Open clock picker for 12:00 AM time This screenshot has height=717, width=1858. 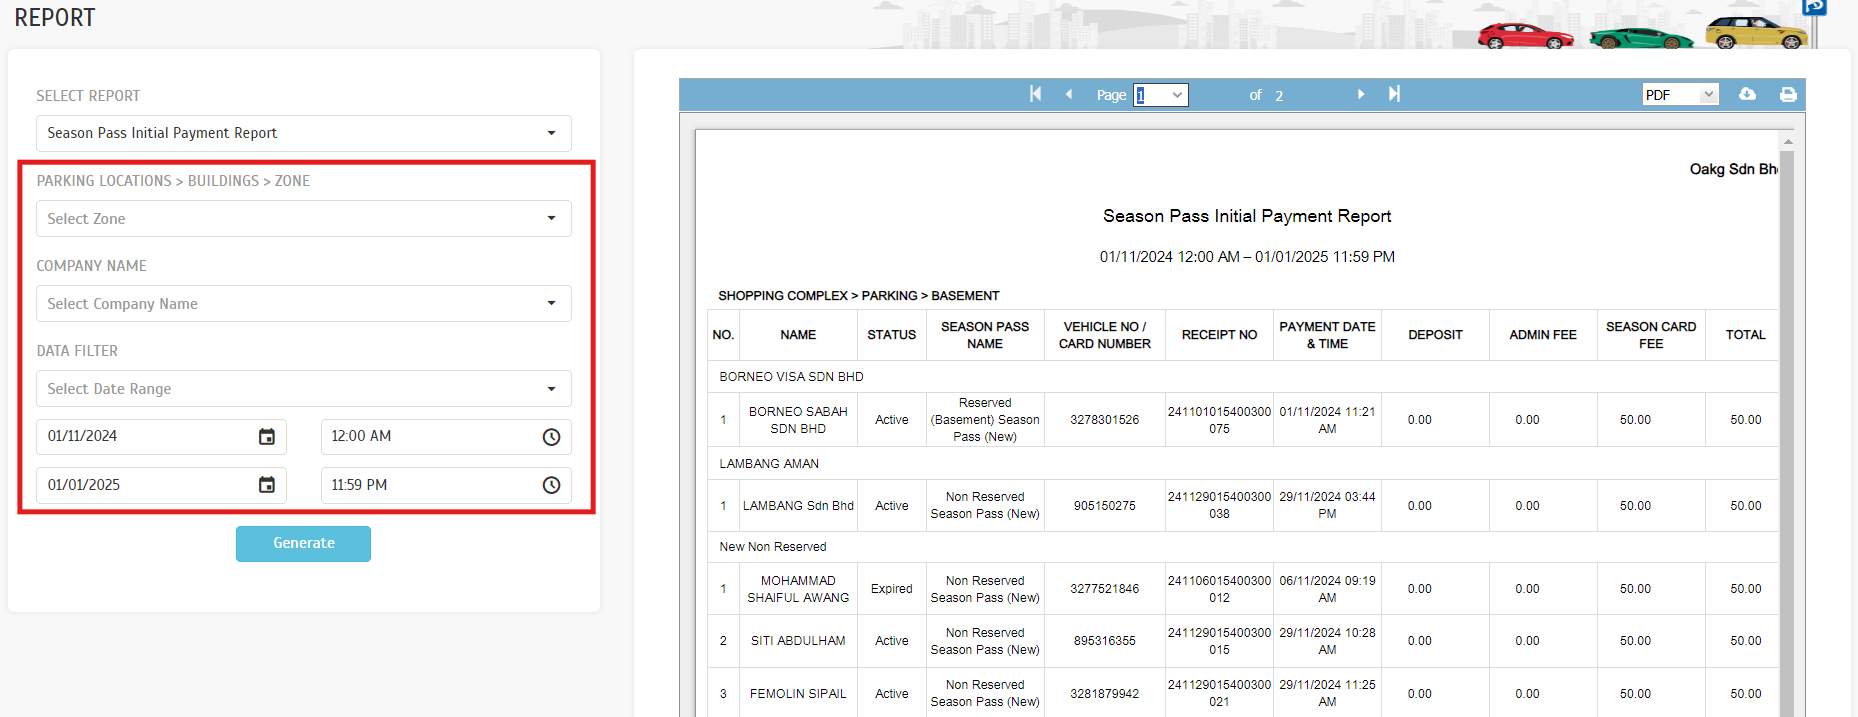pyautogui.click(x=551, y=437)
